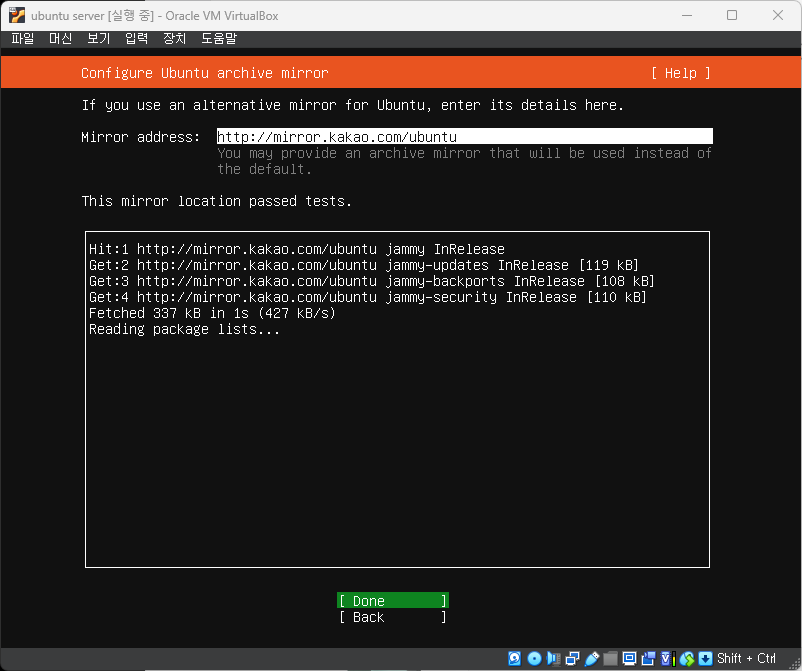
Task: Click 'This mirror location passed tests.' text
Action: point(217,201)
